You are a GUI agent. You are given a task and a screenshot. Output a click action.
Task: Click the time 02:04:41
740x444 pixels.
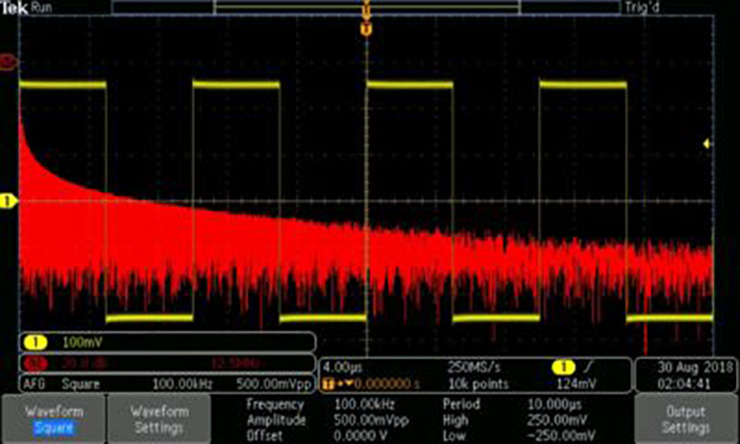point(684,384)
